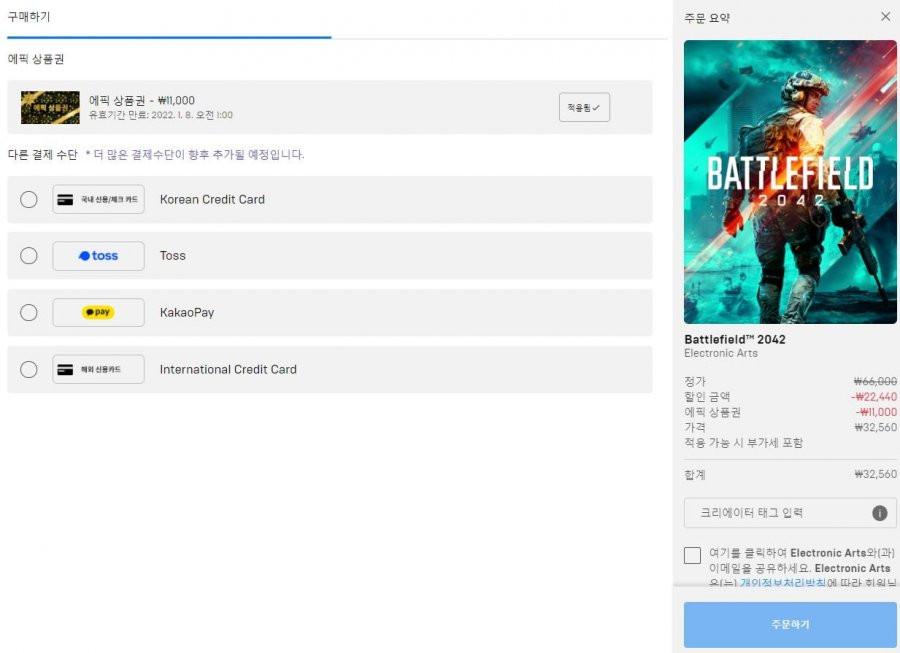Image resolution: width=900 pixels, height=653 pixels.
Task: Click the creator tag info icon
Action: (879, 513)
